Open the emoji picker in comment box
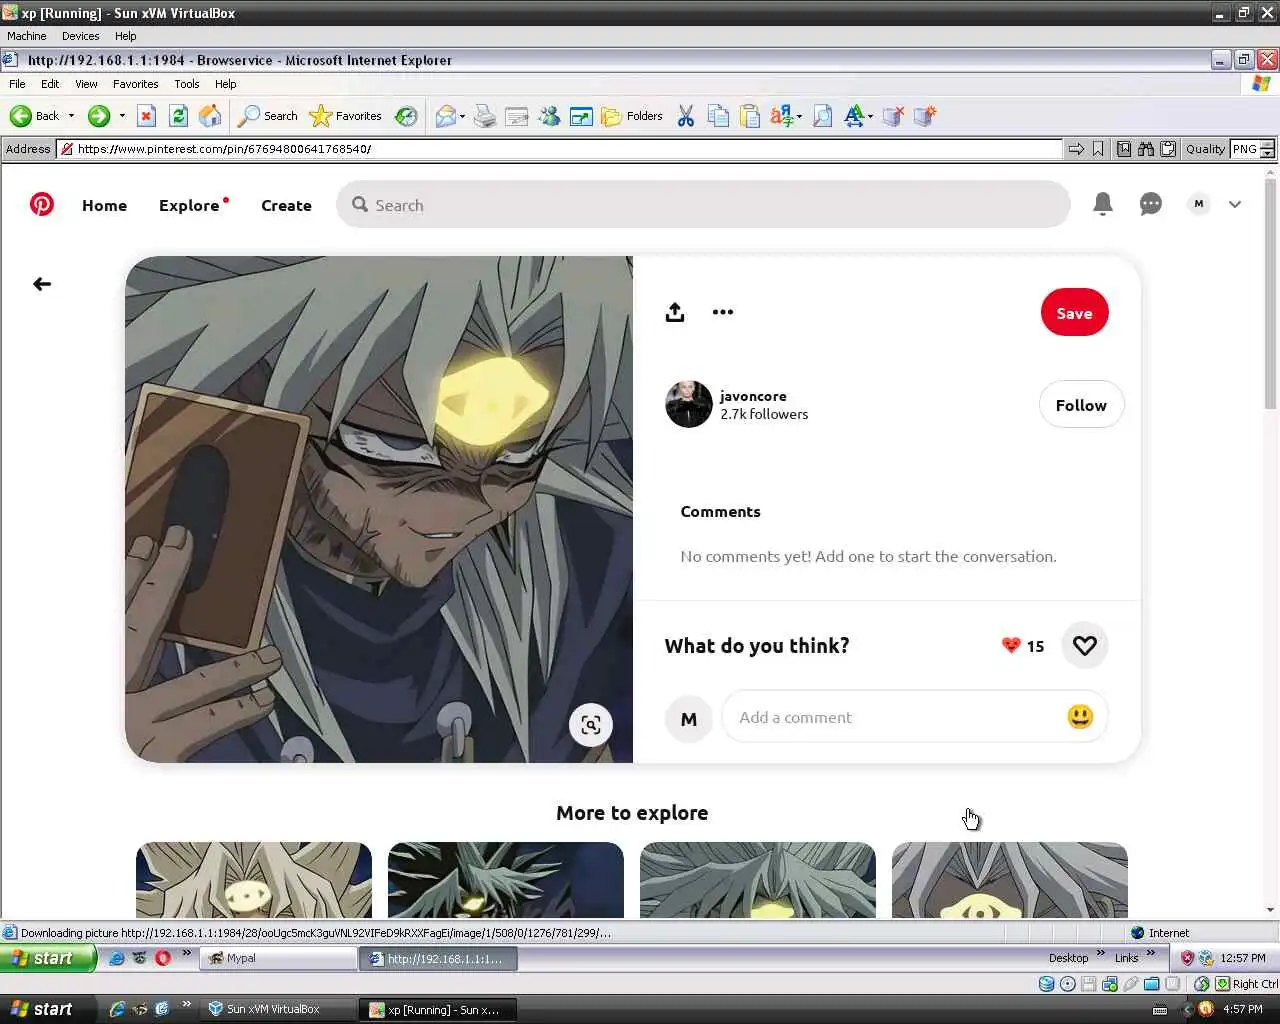Viewport: 1280px width, 1024px height. click(1080, 717)
